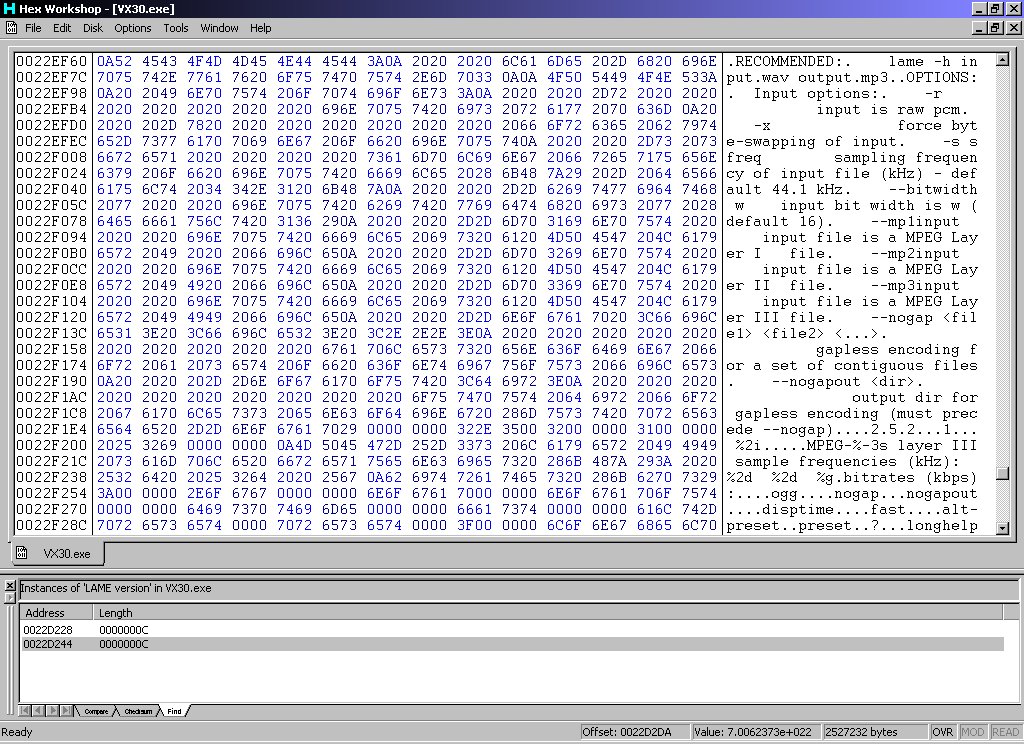The width and height of the screenshot is (1024, 744).
Task: Click the arrow button below the results pane X
Action: point(10,598)
